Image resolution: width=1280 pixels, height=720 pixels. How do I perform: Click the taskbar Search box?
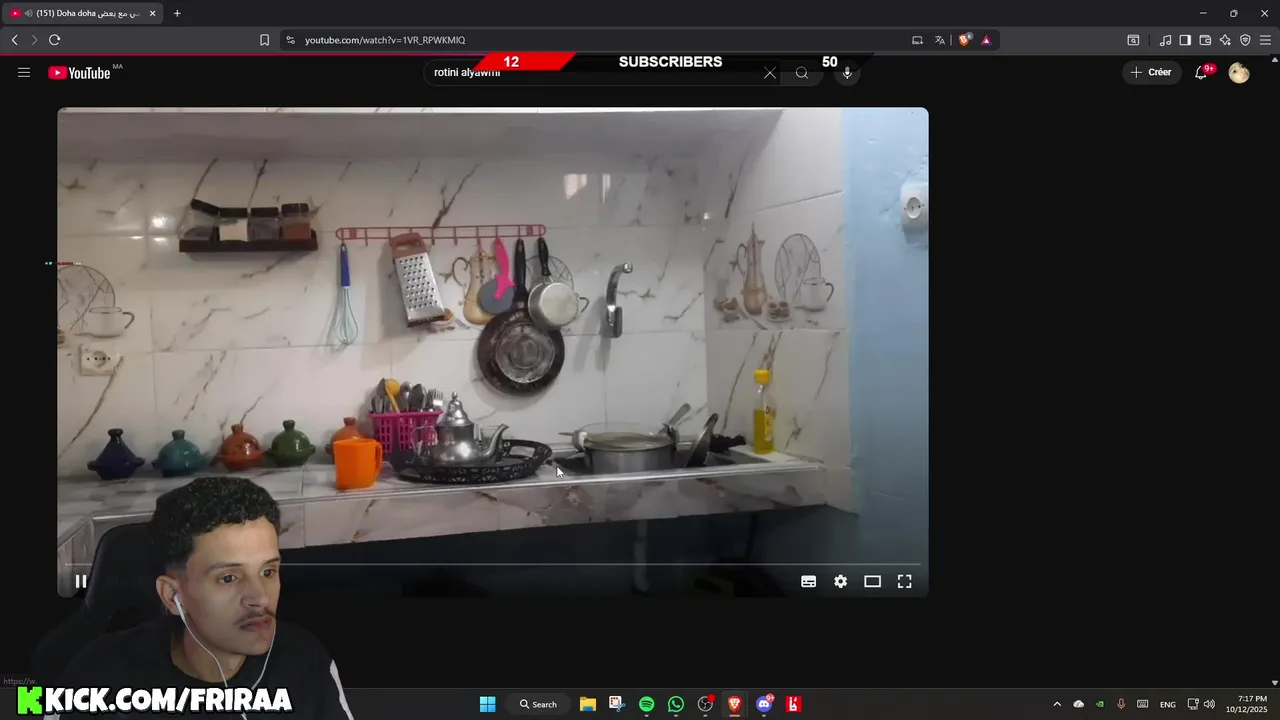point(538,704)
